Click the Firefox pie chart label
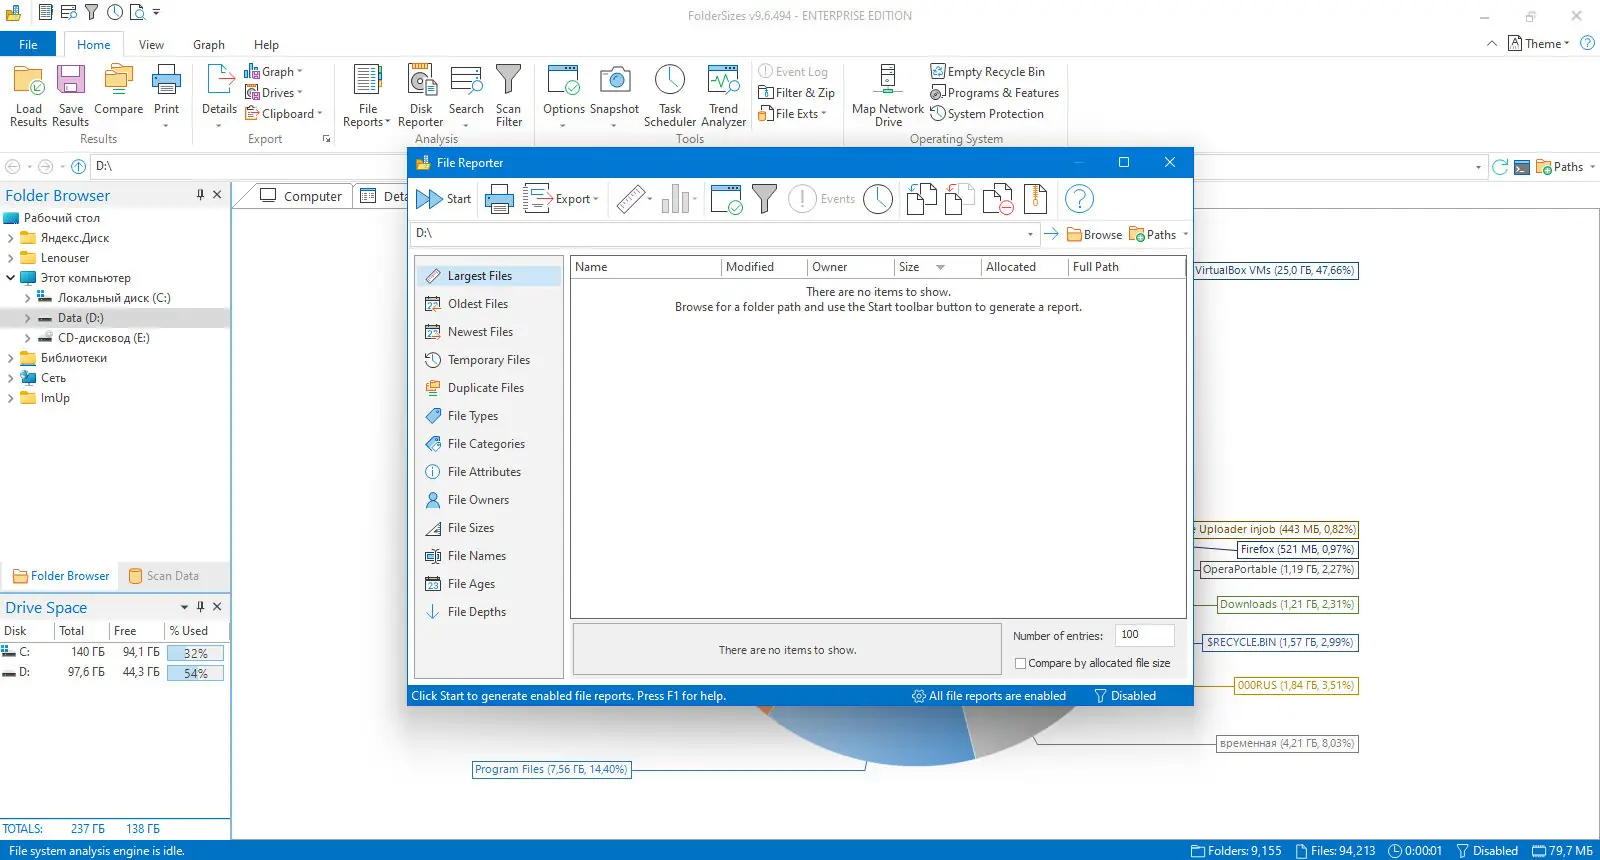1600x860 pixels. (x=1298, y=549)
